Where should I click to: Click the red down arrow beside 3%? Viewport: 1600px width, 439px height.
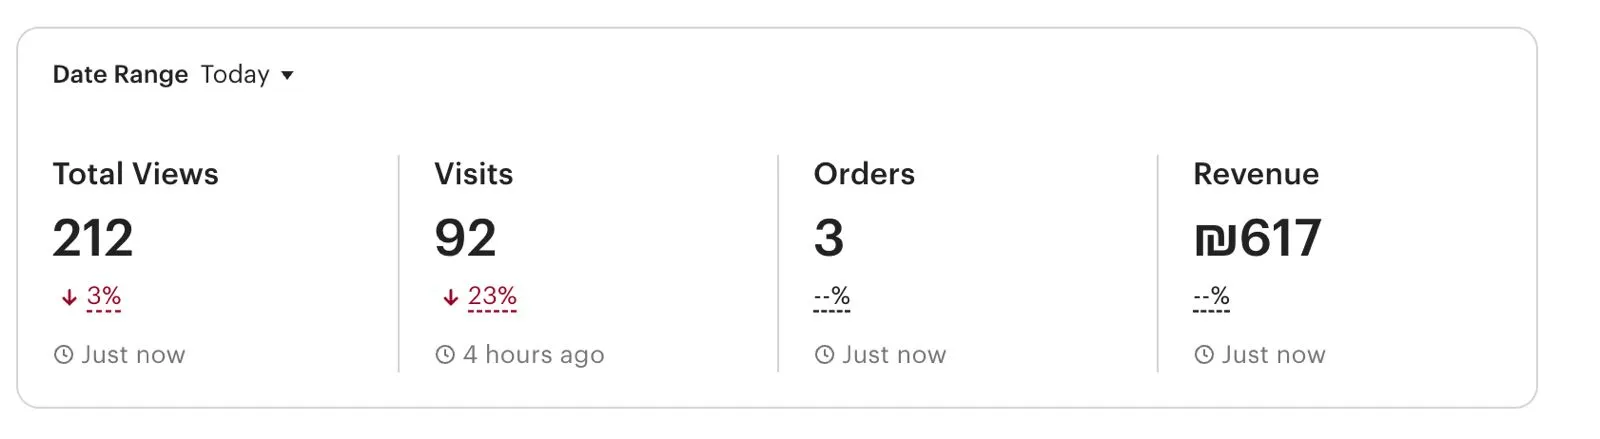point(69,297)
